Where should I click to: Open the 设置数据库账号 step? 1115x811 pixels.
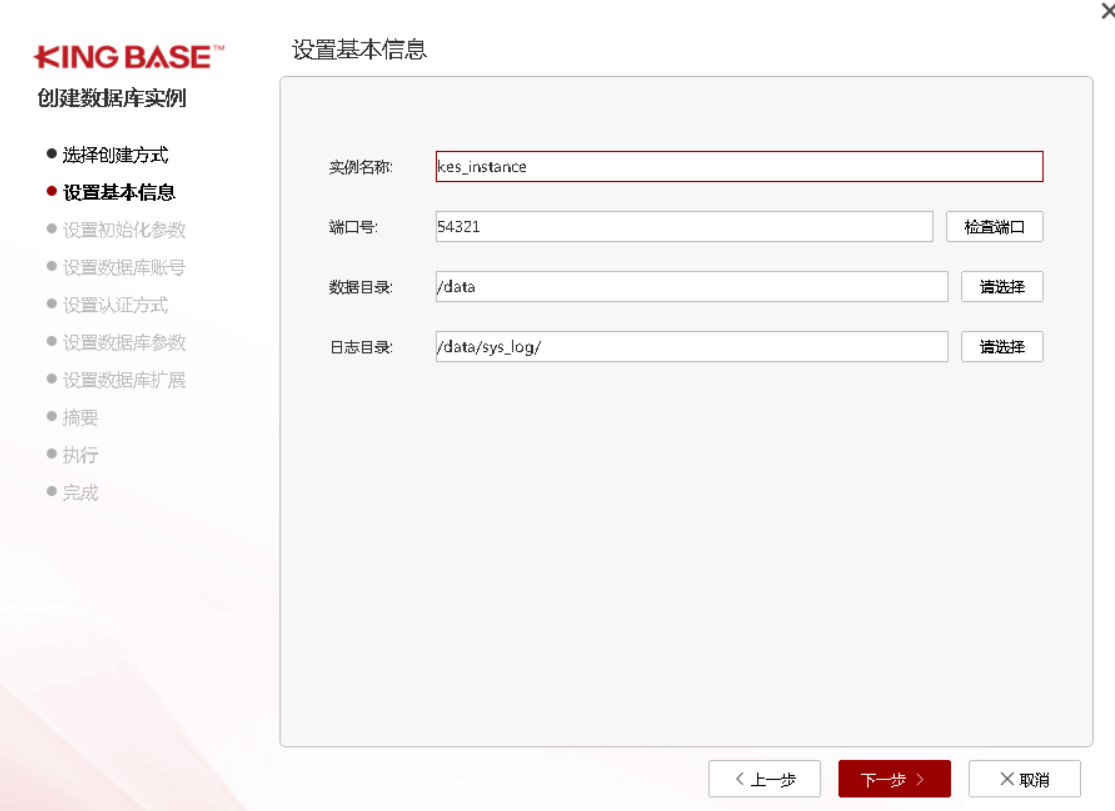click(x=124, y=268)
